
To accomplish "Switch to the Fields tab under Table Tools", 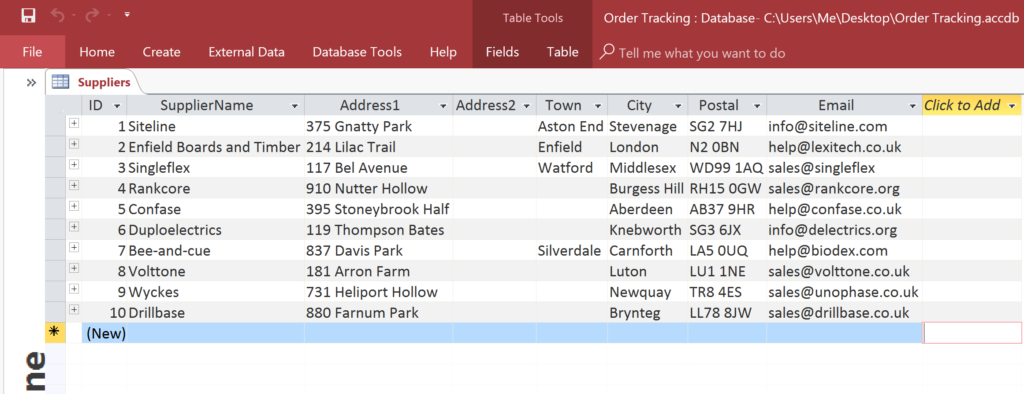I will 503,52.
